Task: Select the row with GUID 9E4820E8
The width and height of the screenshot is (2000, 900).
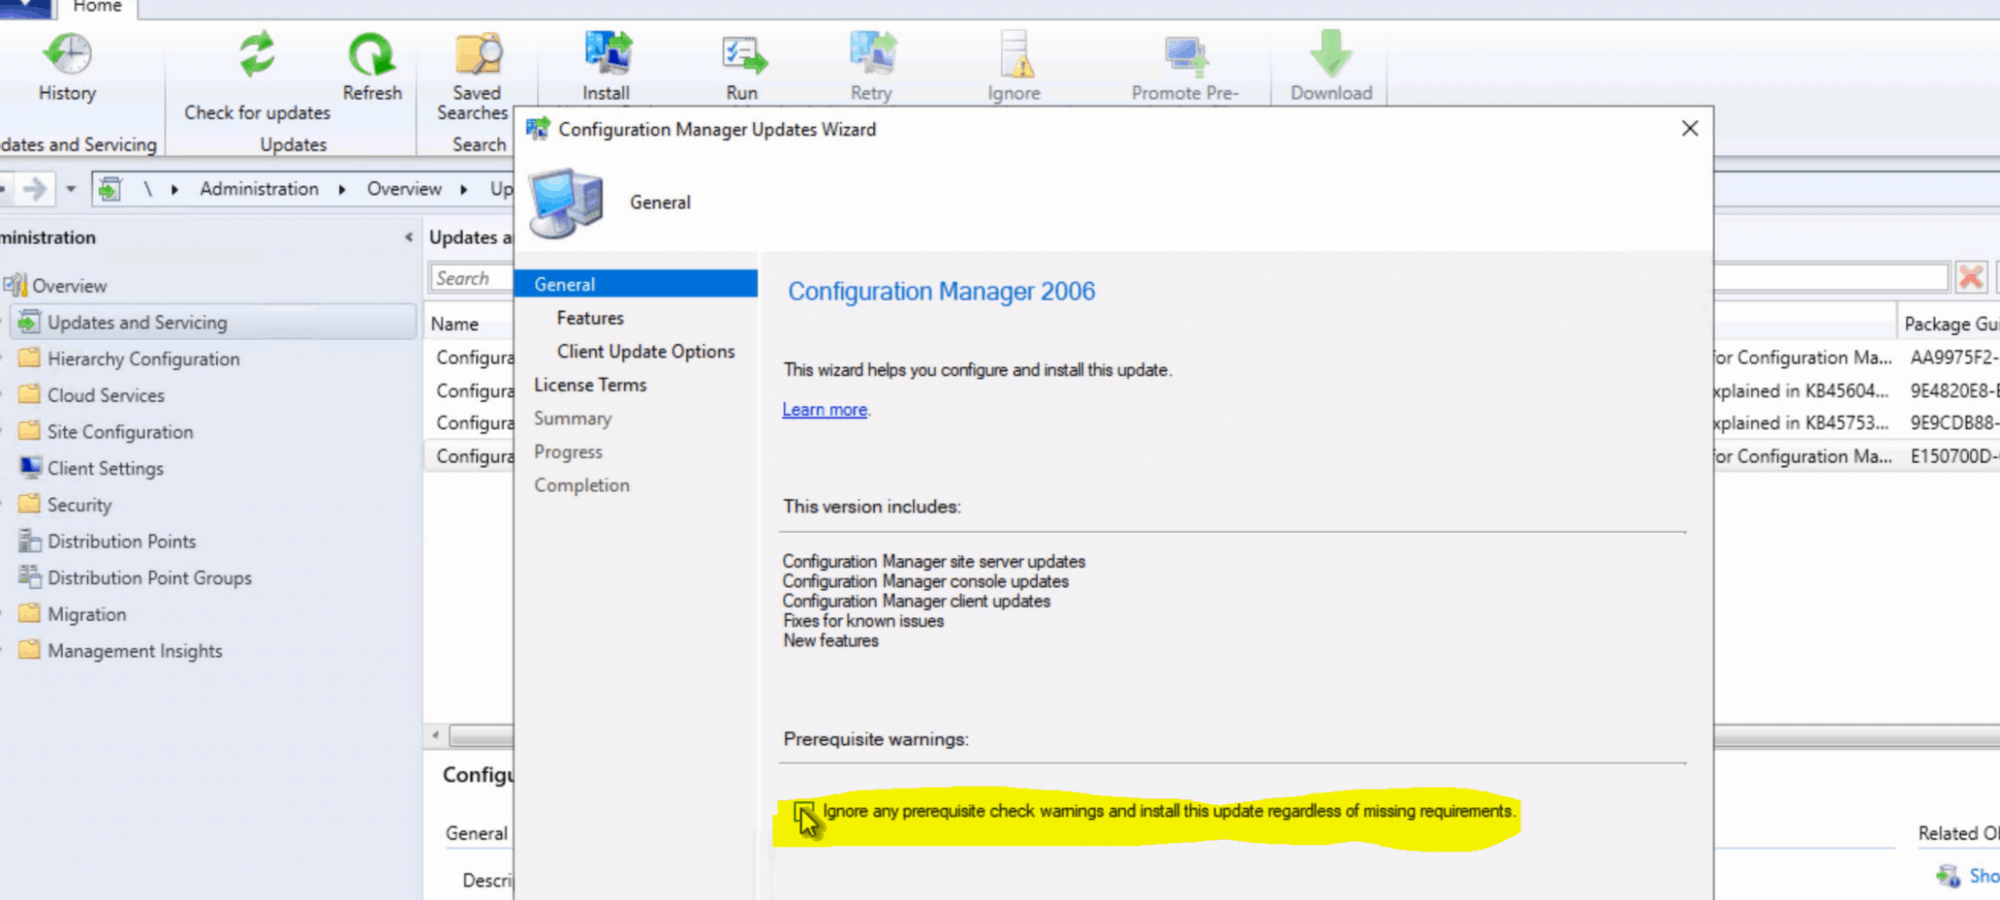Action: coord(1954,391)
